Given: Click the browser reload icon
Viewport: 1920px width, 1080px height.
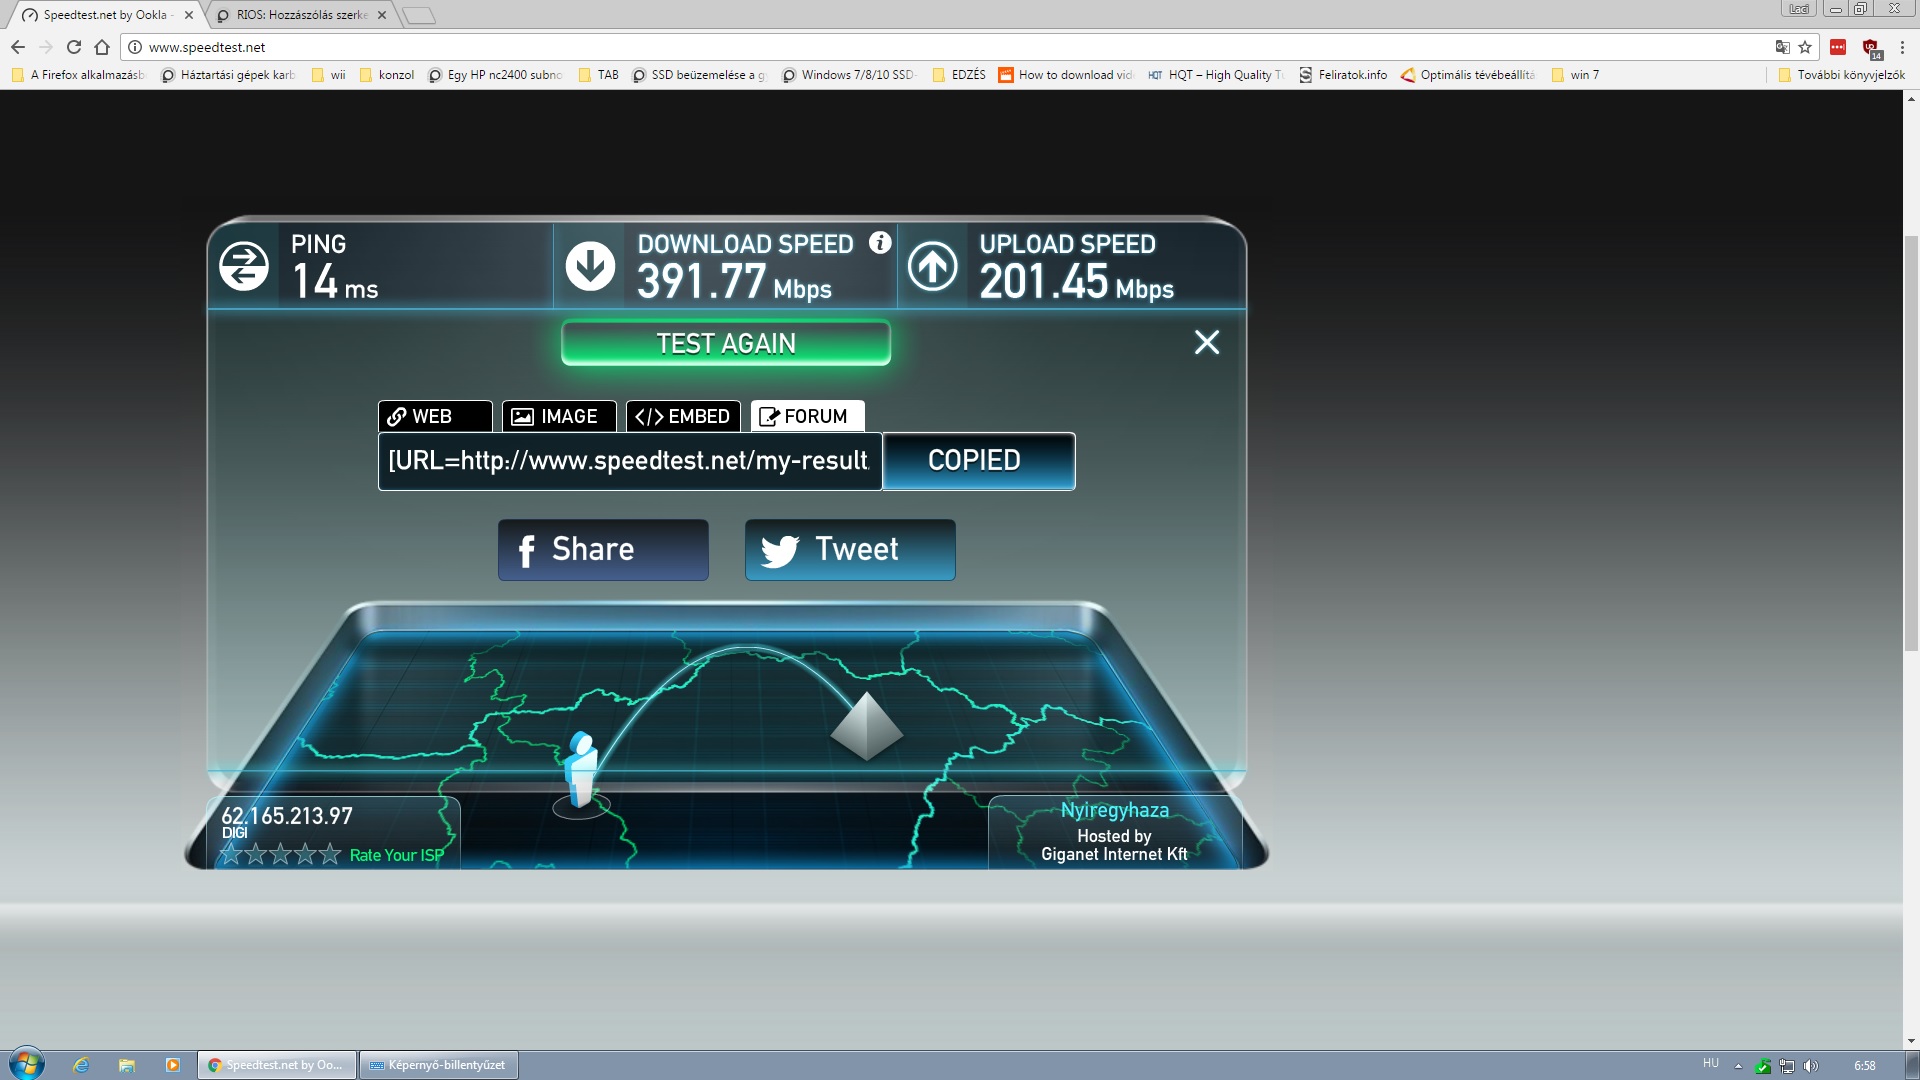Looking at the screenshot, I should coord(74,47).
